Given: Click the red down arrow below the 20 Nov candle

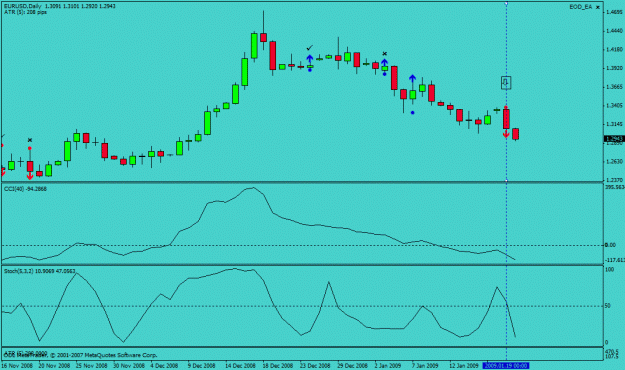Looking at the screenshot, I should (30, 175).
